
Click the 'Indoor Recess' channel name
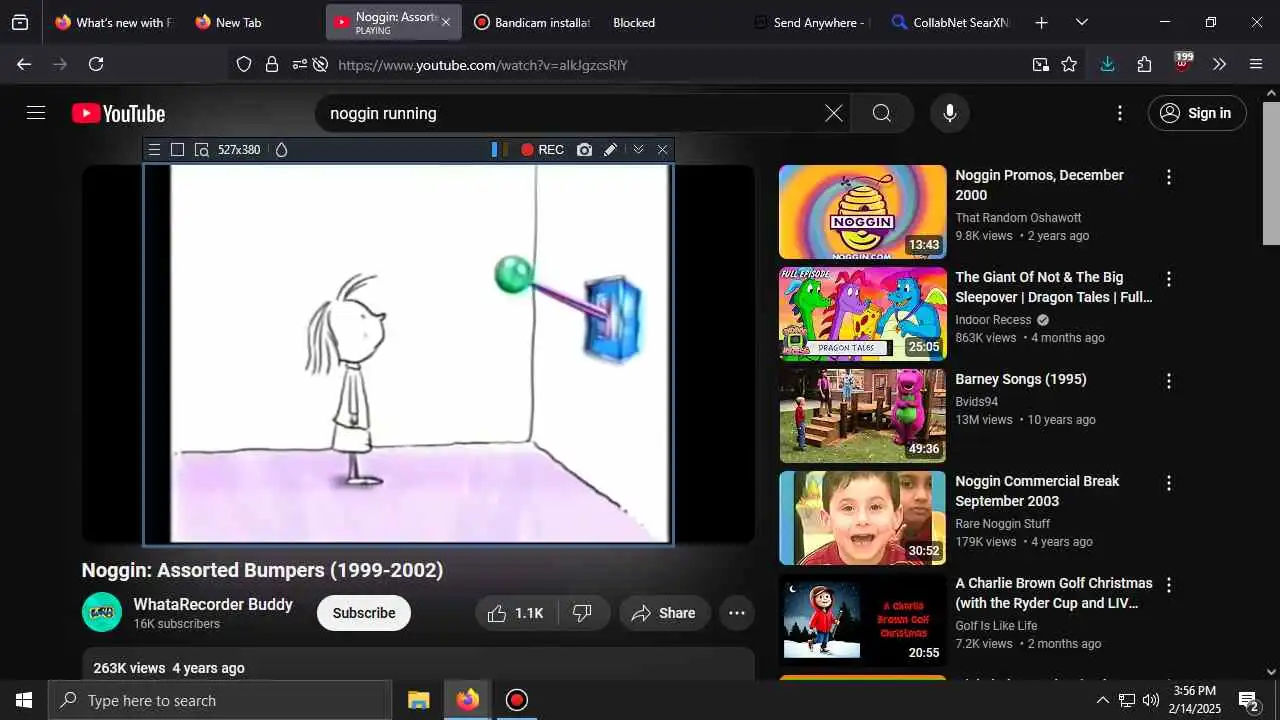[993, 320]
